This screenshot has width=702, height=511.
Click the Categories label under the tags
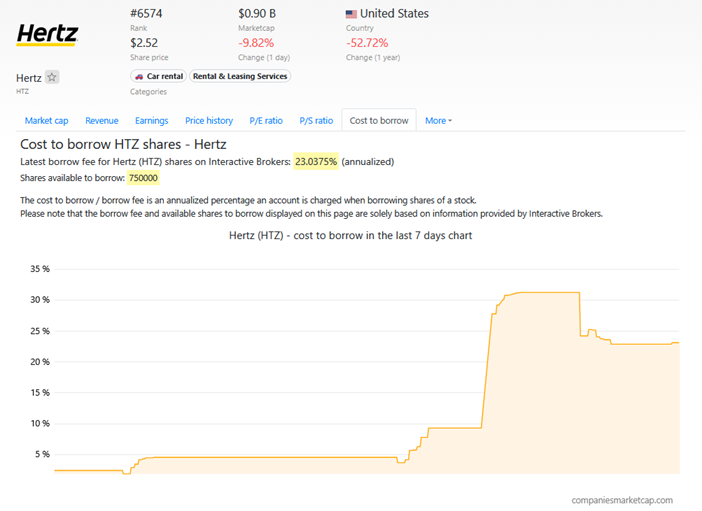[148, 92]
